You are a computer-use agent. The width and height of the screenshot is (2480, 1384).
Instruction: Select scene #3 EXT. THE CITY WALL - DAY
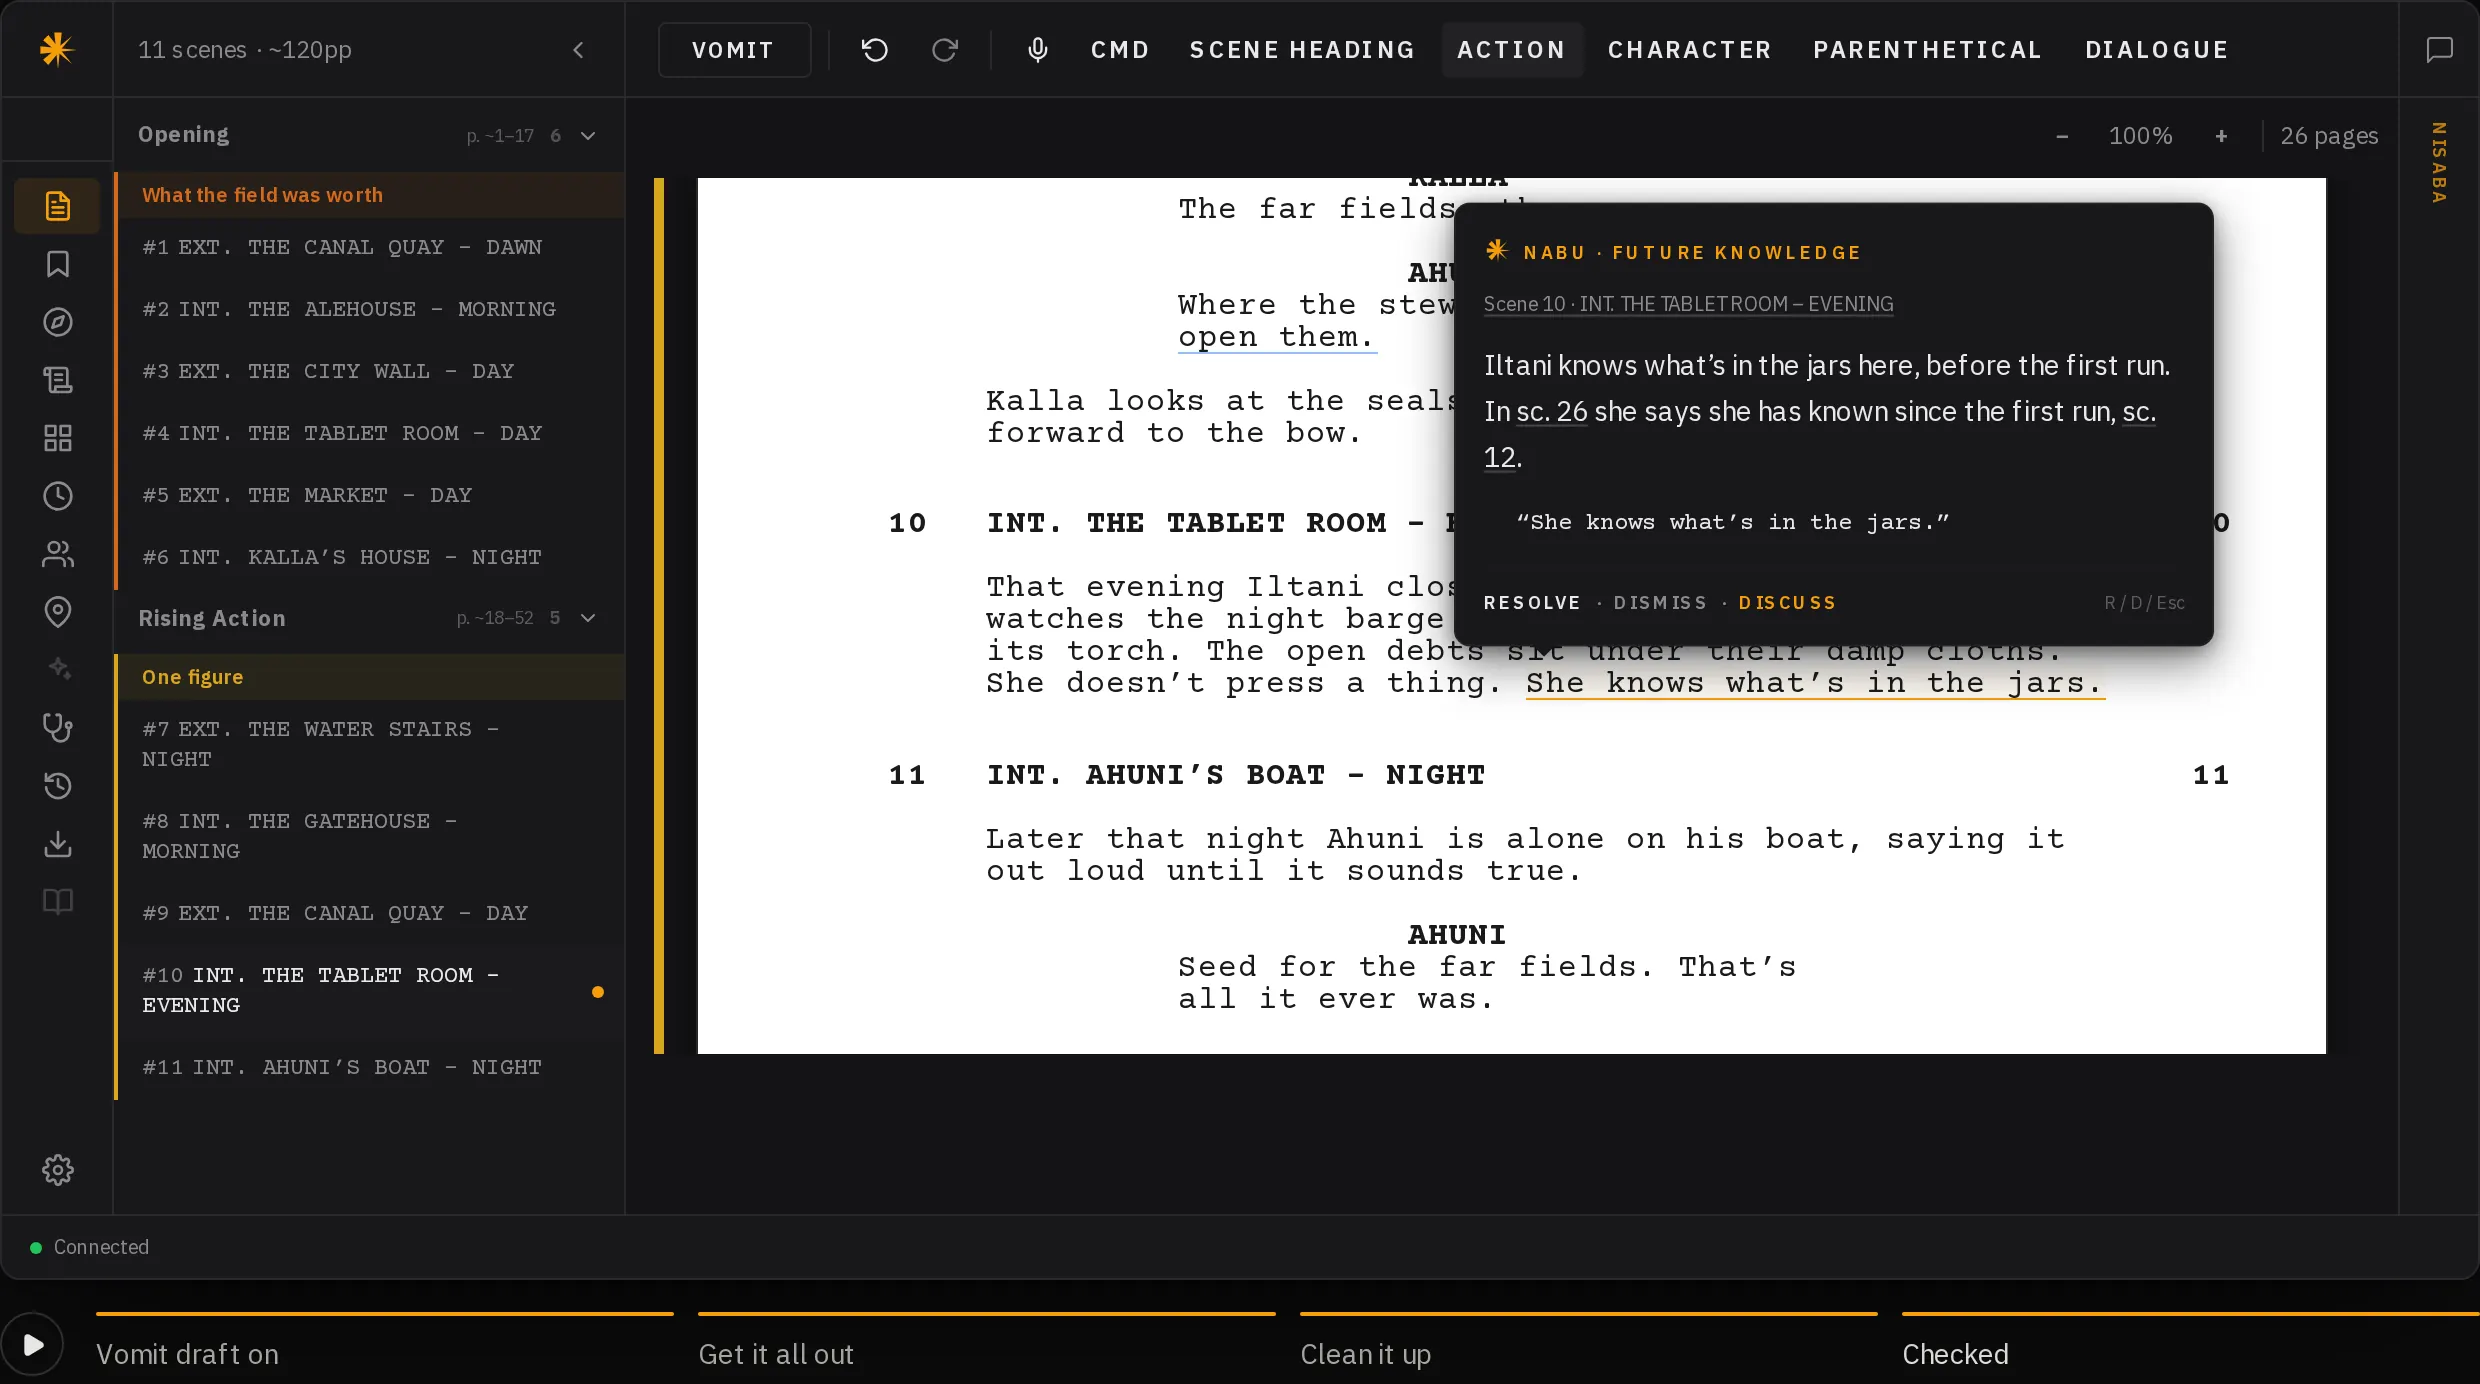click(370, 371)
